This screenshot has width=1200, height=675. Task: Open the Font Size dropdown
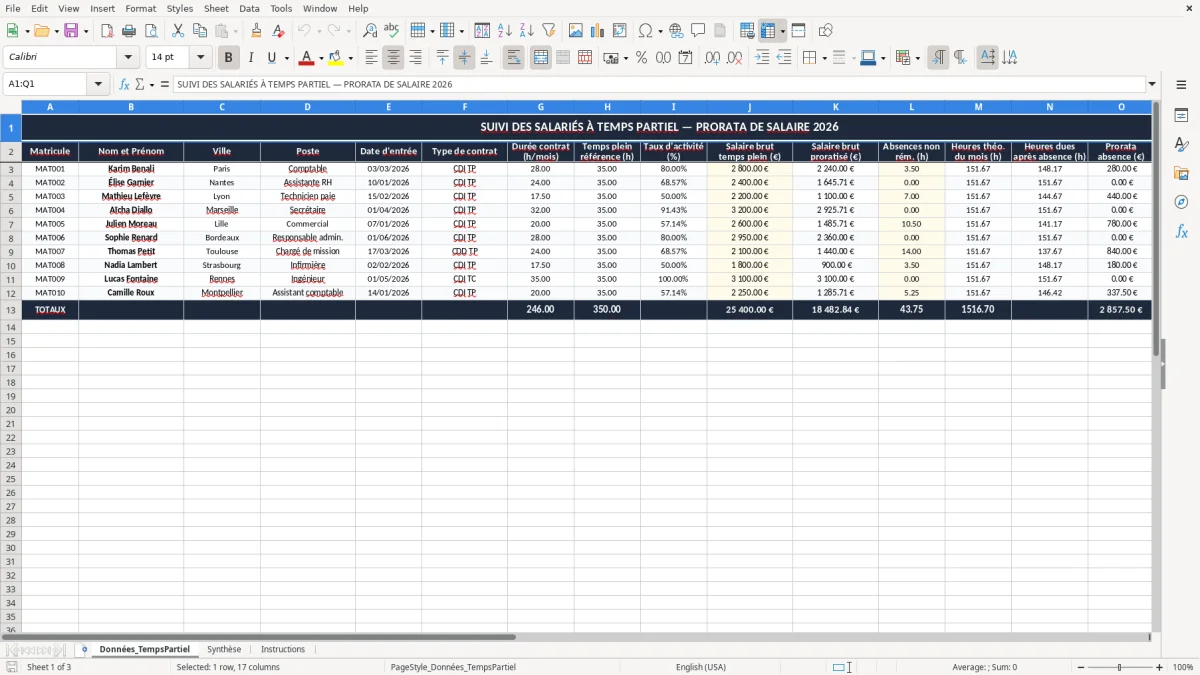pos(200,58)
